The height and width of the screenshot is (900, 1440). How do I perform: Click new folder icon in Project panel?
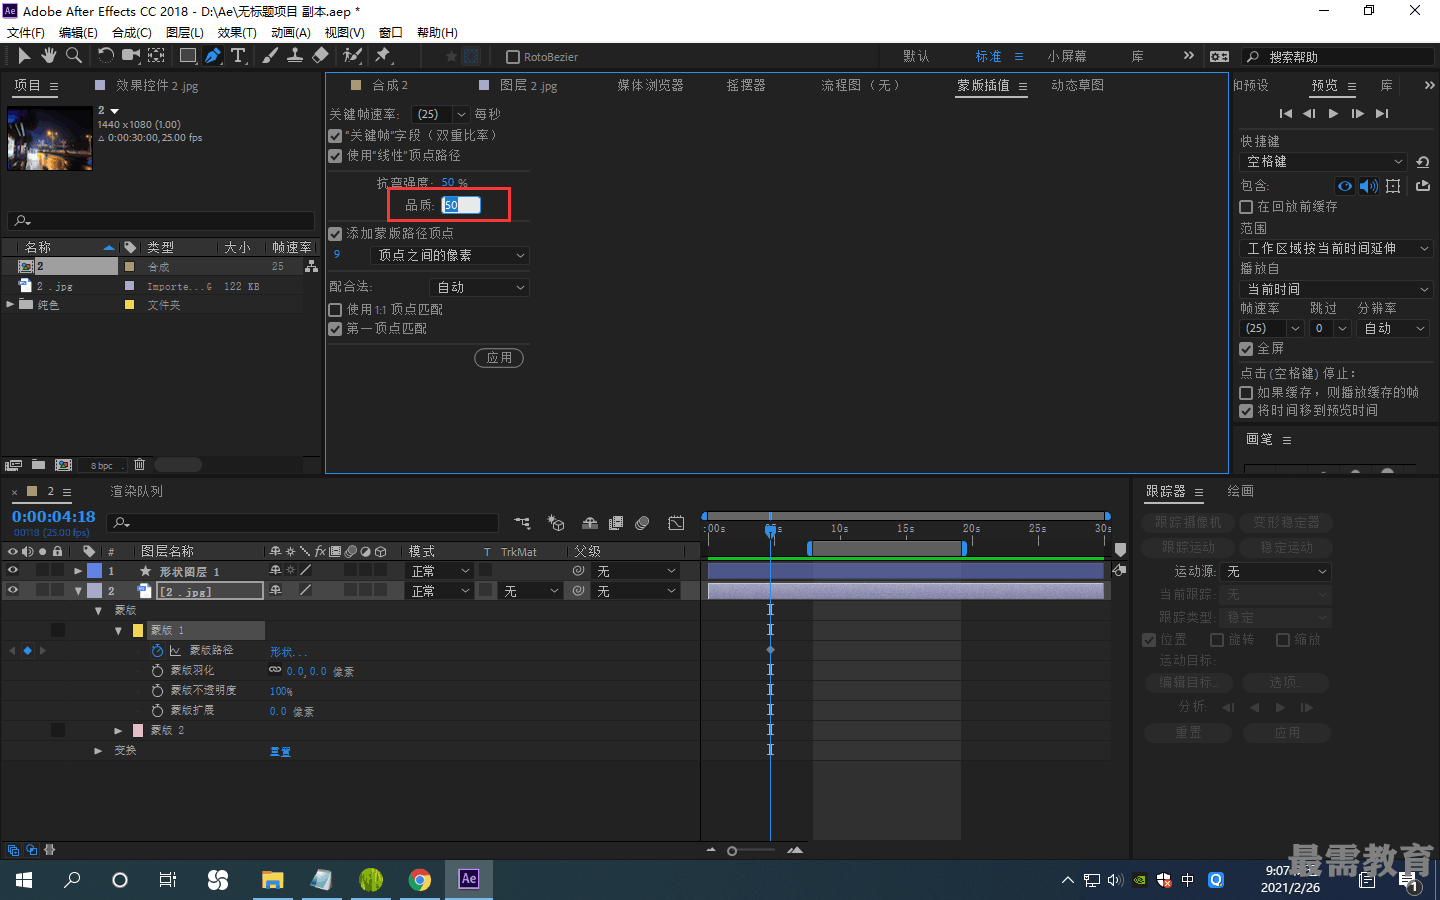[x=38, y=465]
